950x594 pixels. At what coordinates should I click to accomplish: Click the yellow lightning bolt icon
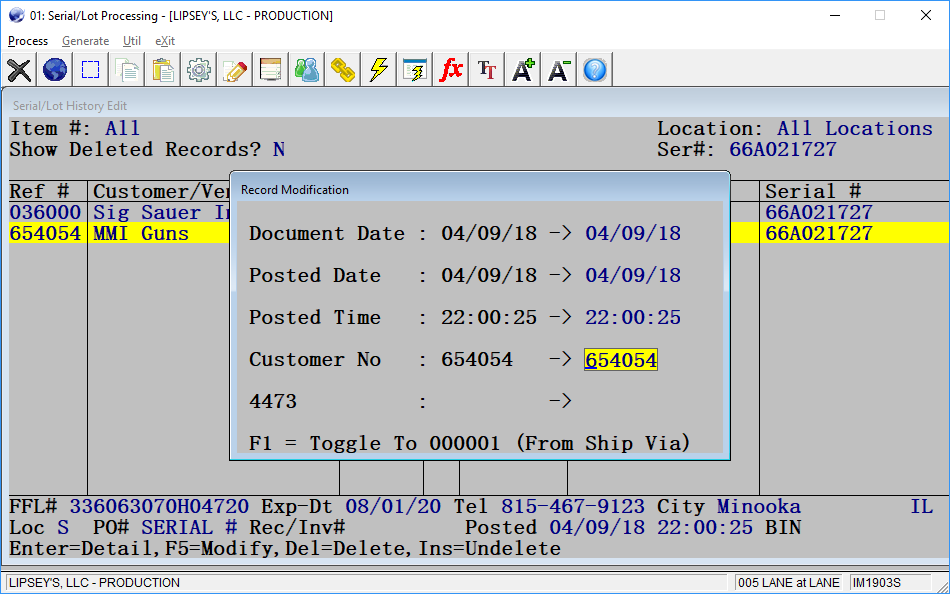(x=379, y=70)
